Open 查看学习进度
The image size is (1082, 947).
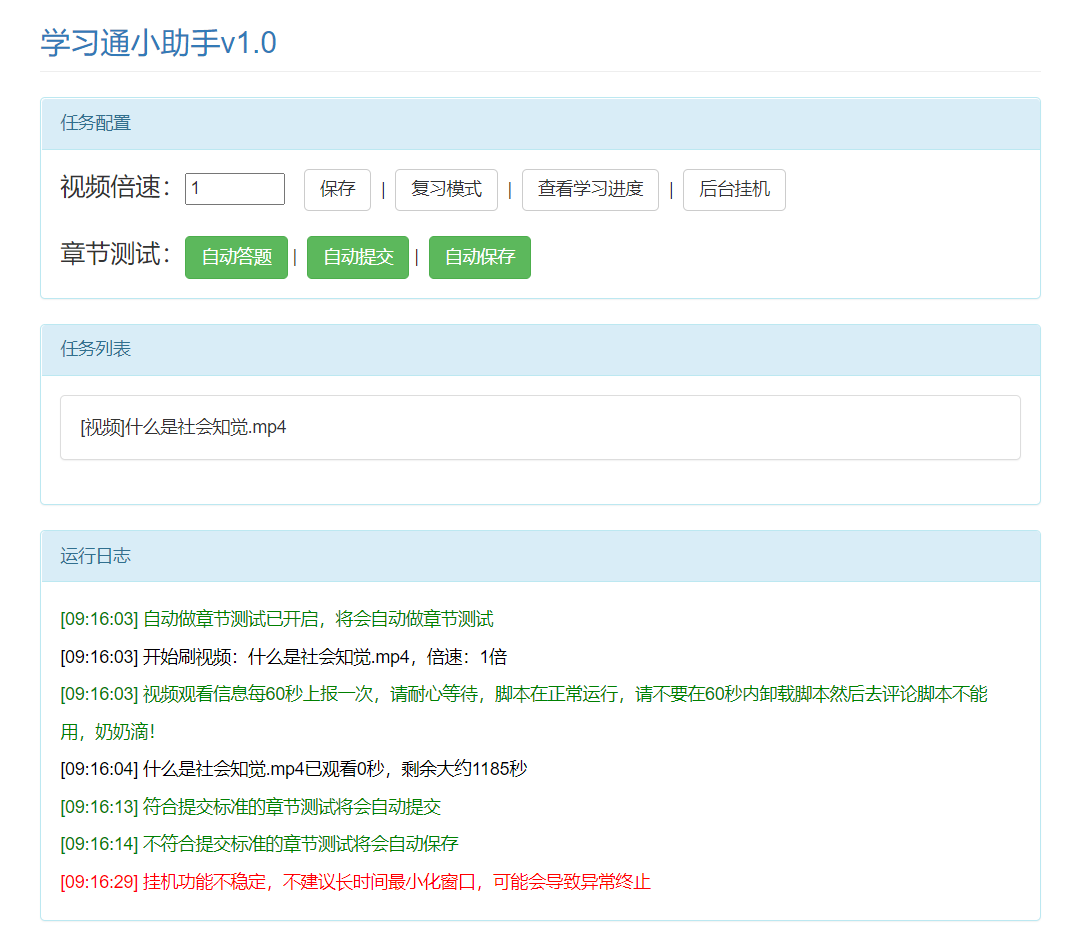click(590, 189)
